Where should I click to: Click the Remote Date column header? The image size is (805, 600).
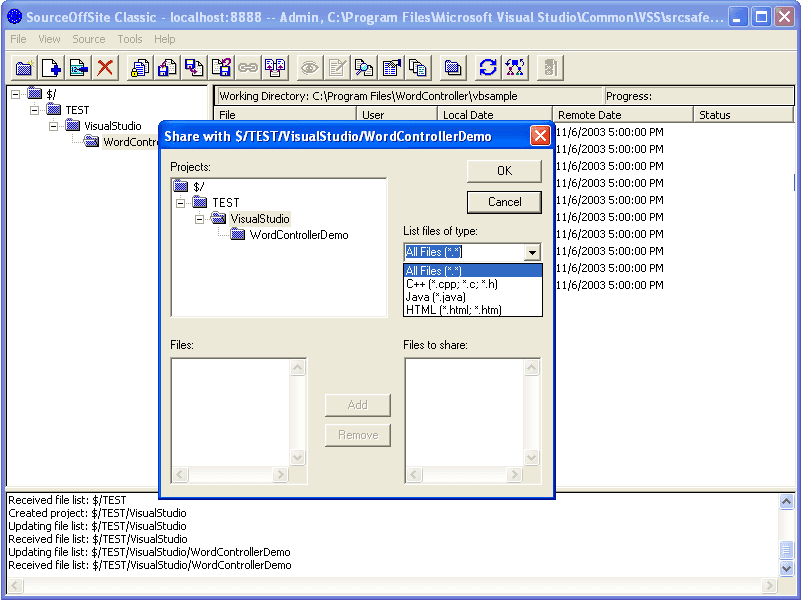pos(622,115)
